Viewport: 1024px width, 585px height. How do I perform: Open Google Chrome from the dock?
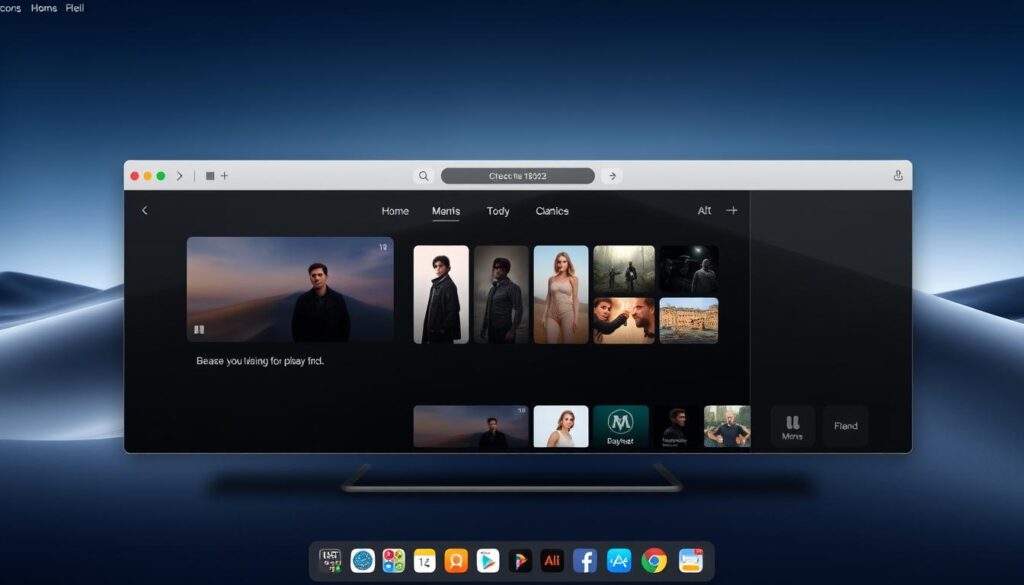coord(654,561)
